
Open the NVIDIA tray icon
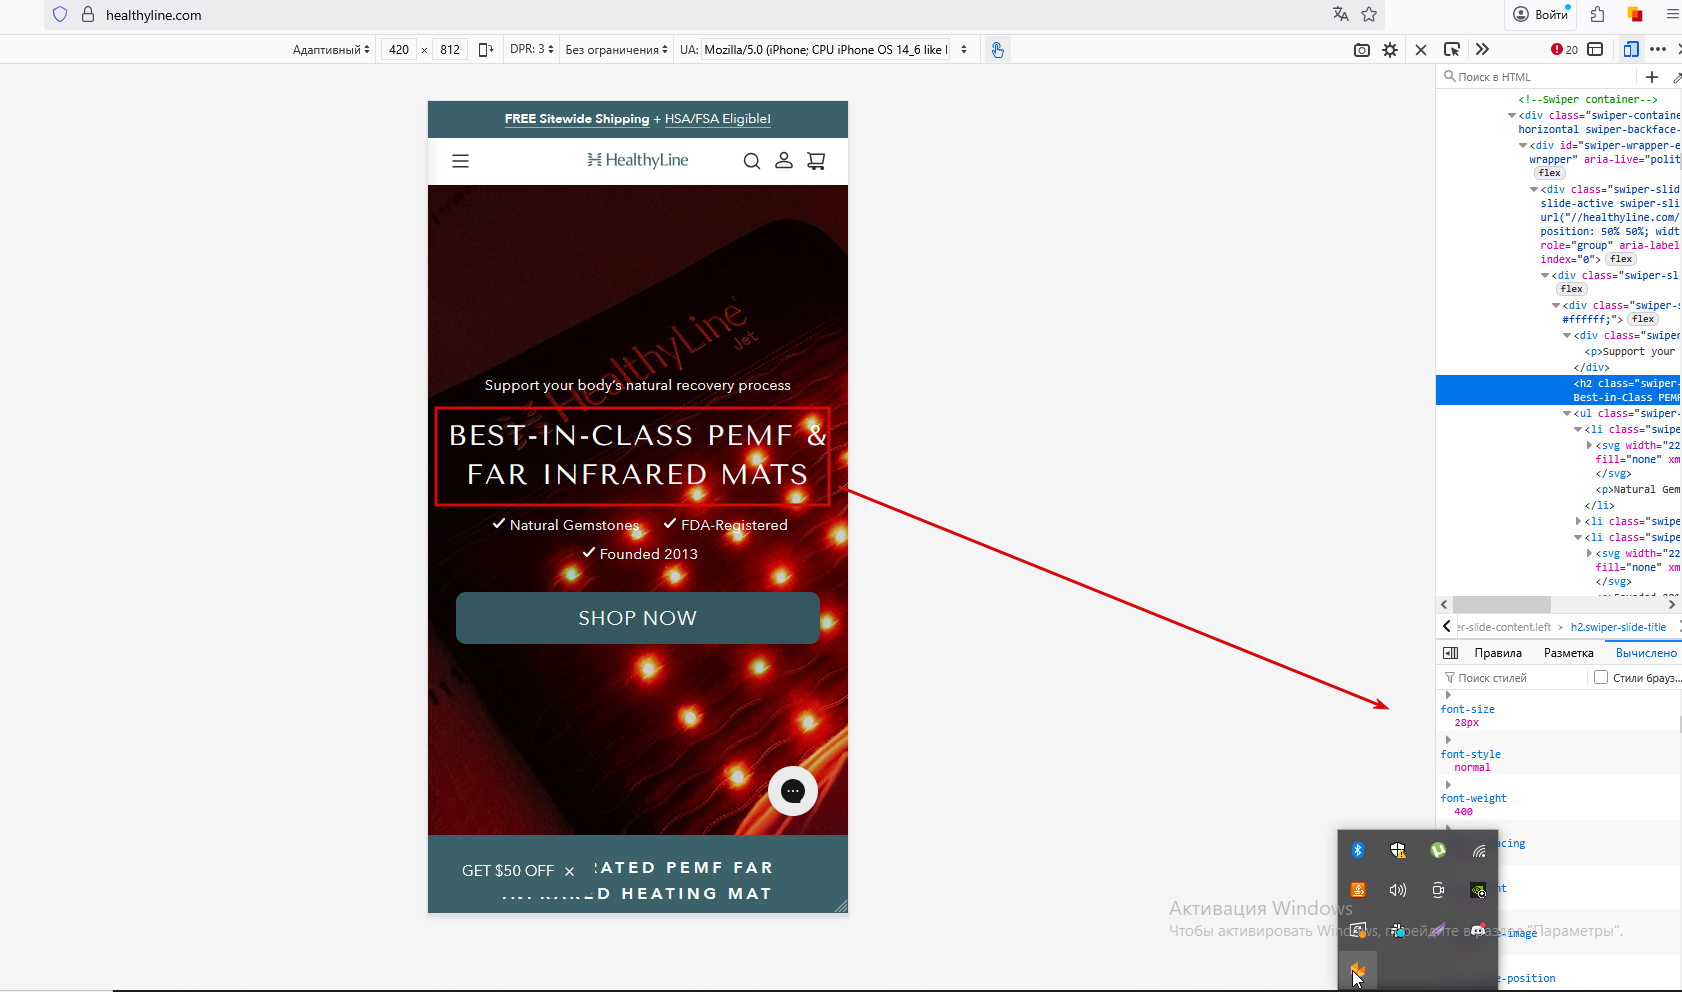tap(1478, 890)
